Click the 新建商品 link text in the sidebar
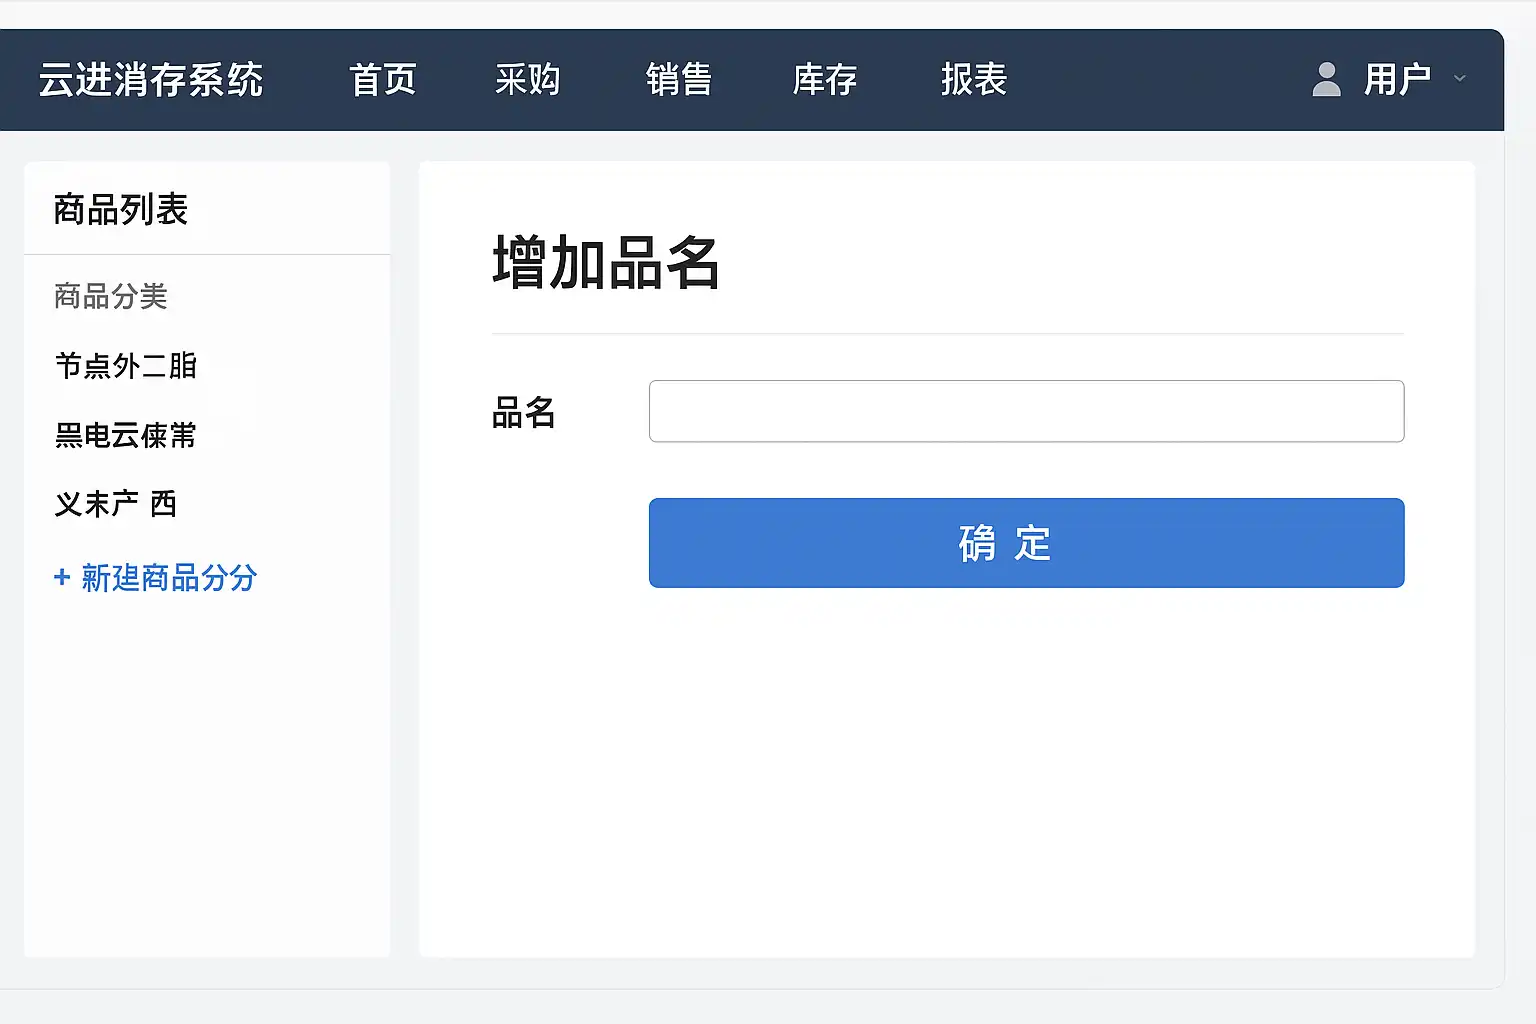The height and width of the screenshot is (1024, 1536). 169,577
